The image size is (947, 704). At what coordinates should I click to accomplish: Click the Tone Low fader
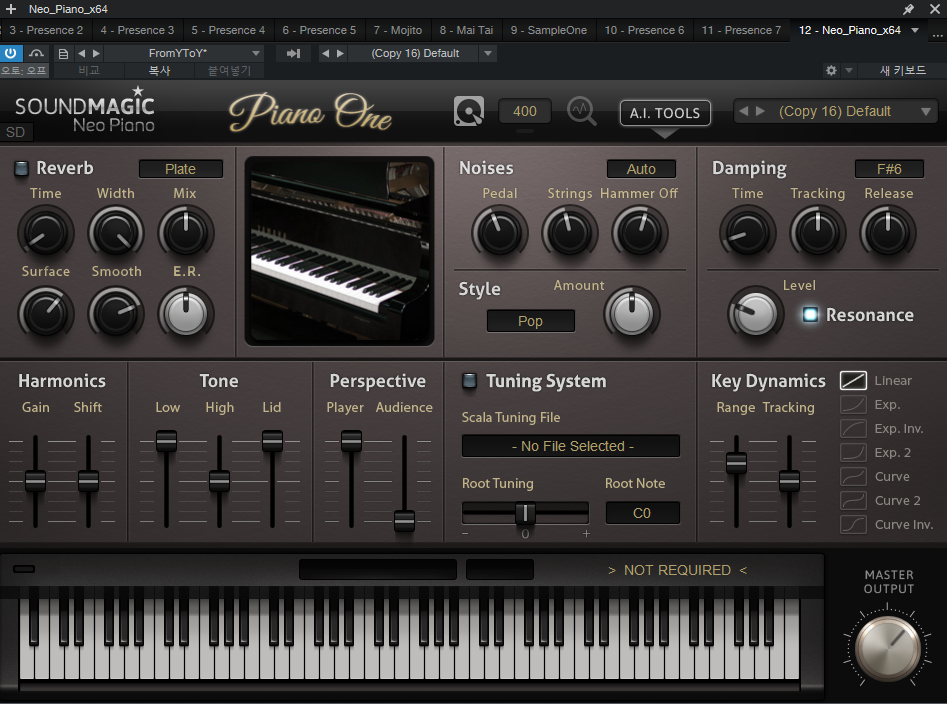coord(166,441)
